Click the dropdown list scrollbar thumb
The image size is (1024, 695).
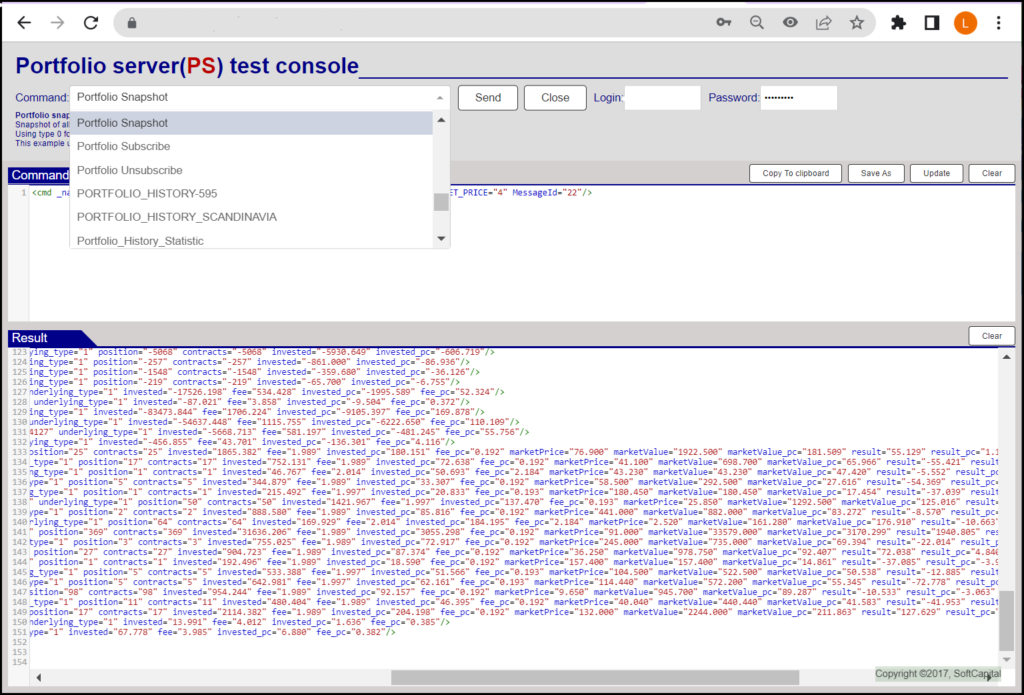coord(441,202)
